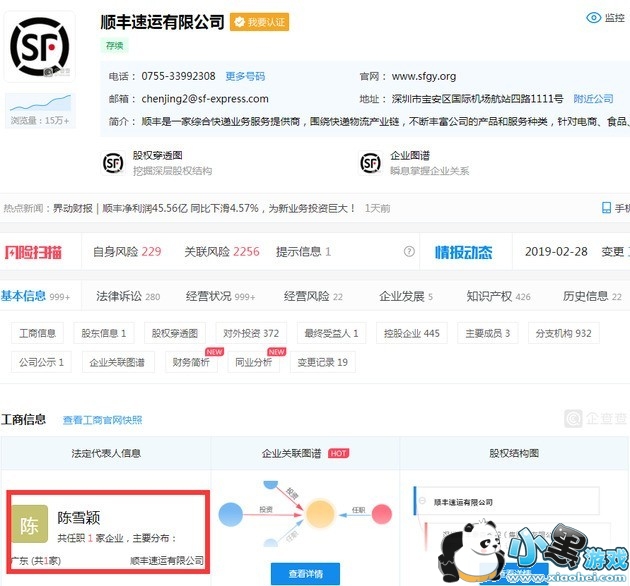This screenshot has height=586, width=630.
Task: Select the 公司公示 1 button
Action: [41, 362]
